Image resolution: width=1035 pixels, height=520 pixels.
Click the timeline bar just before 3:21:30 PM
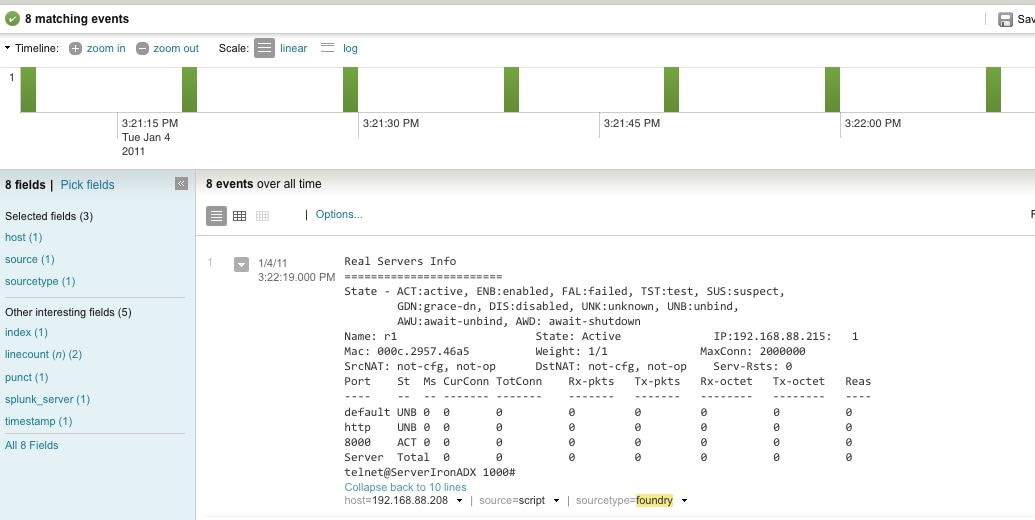[351, 89]
